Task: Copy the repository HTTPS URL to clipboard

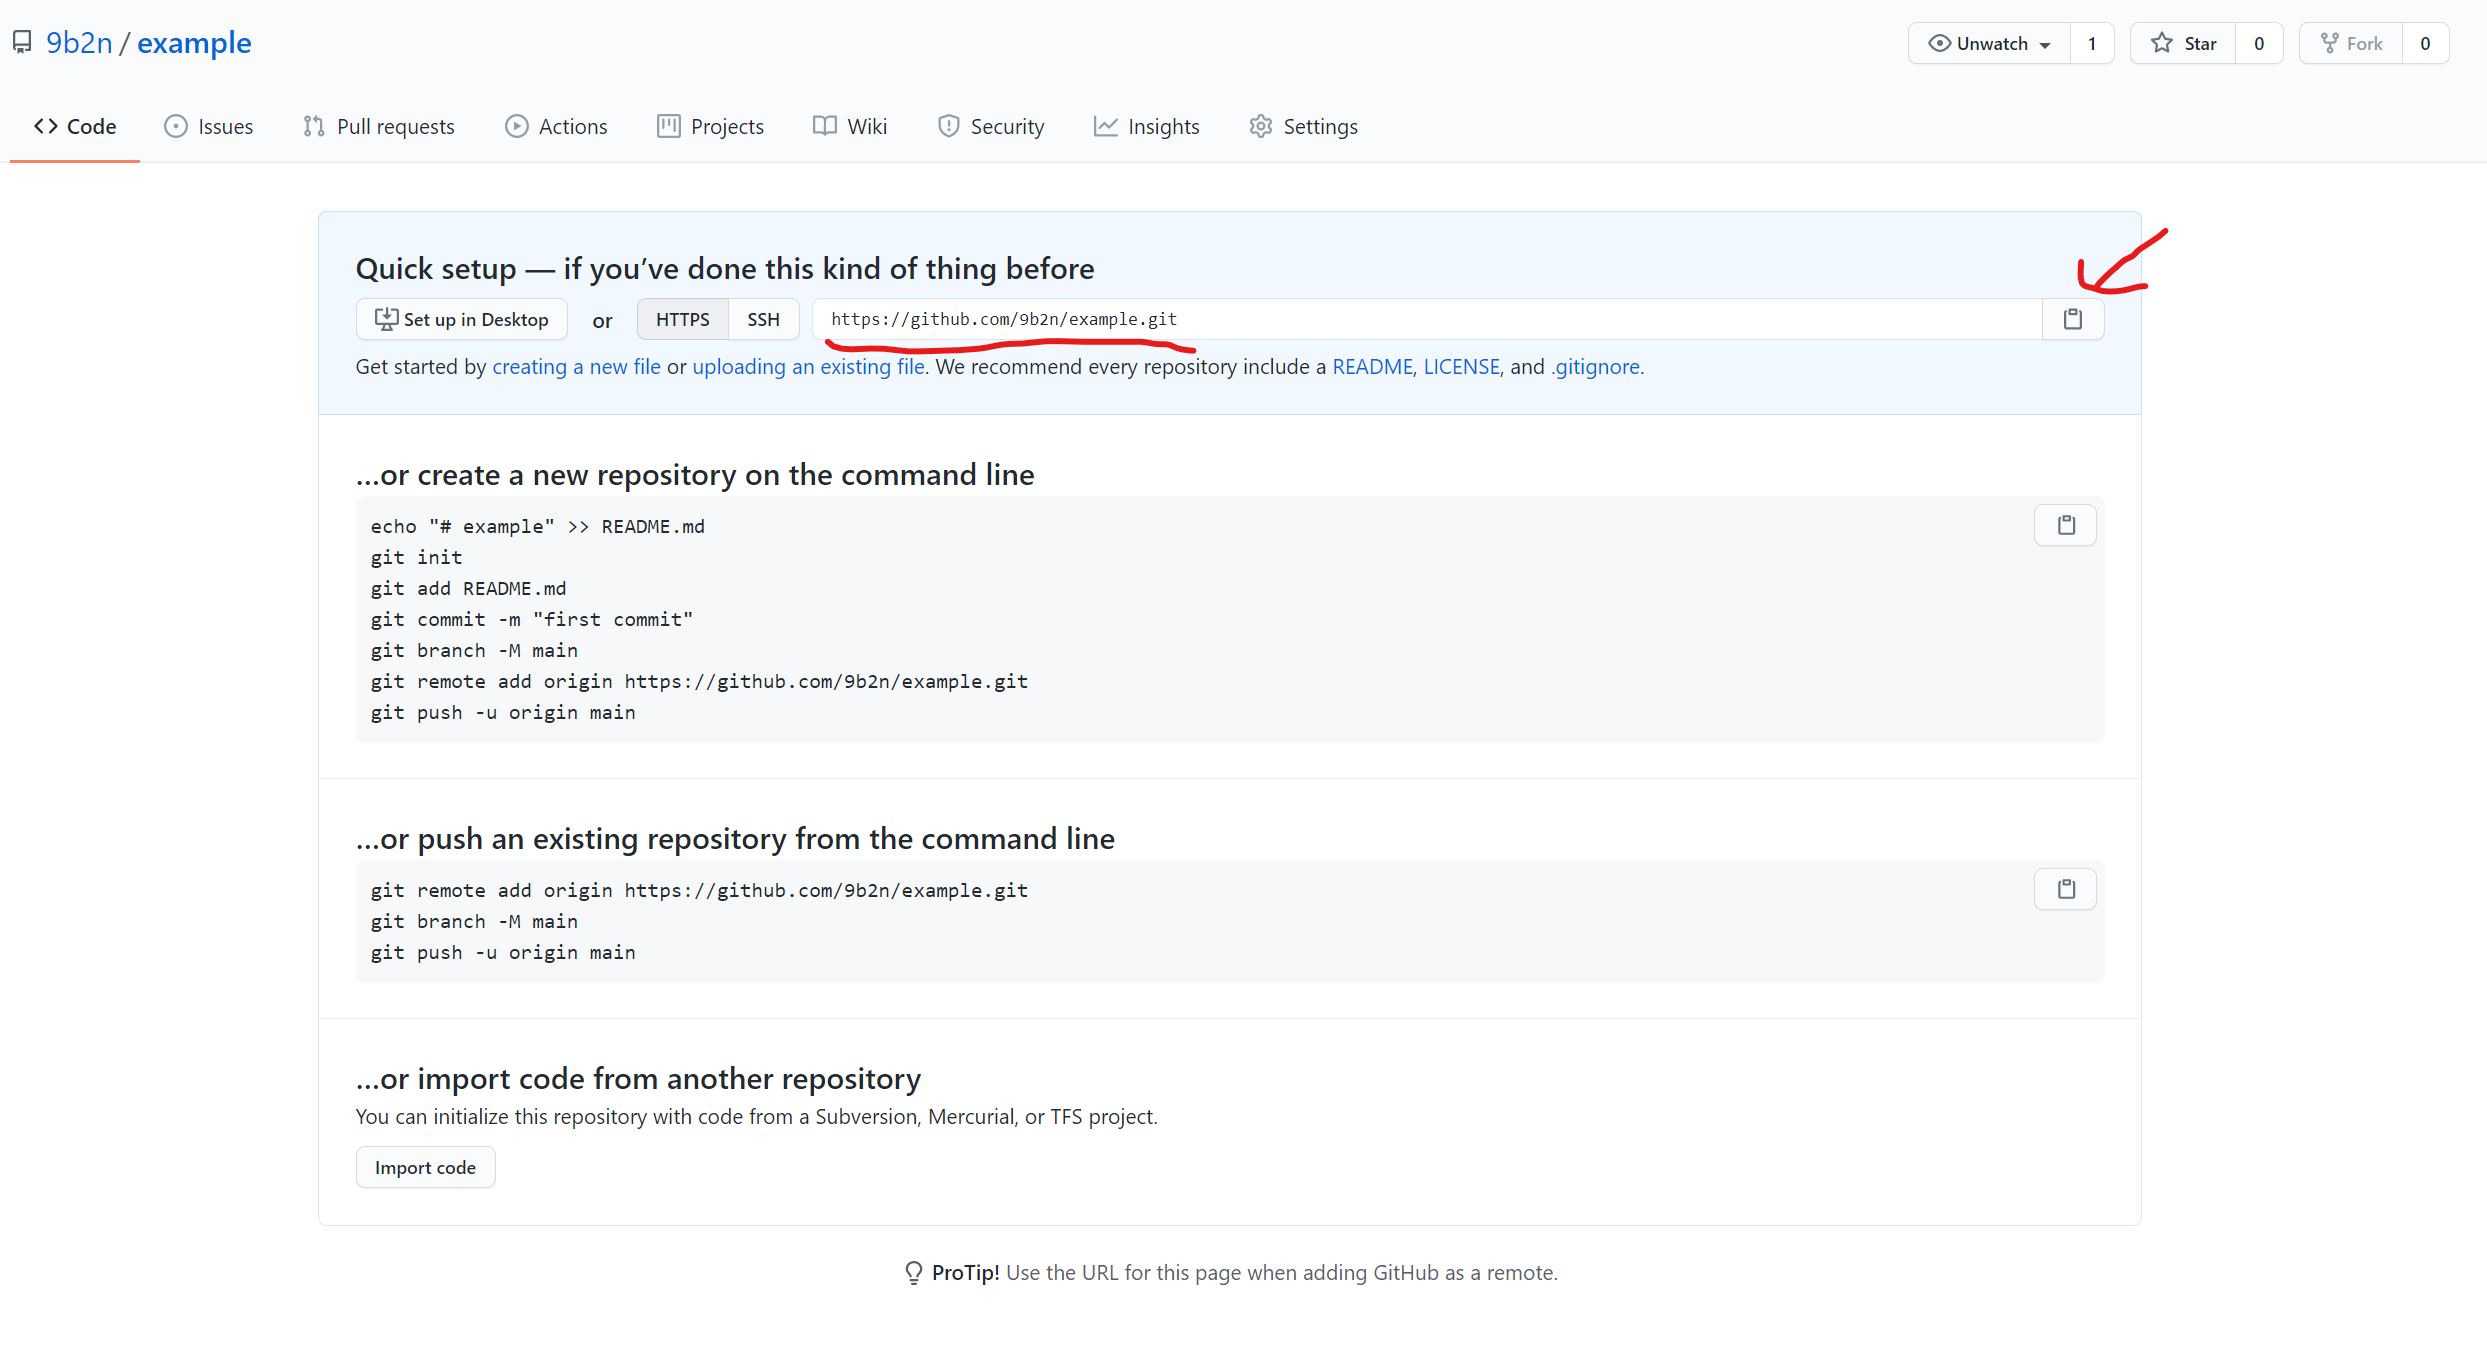Action: [2073, 319]
